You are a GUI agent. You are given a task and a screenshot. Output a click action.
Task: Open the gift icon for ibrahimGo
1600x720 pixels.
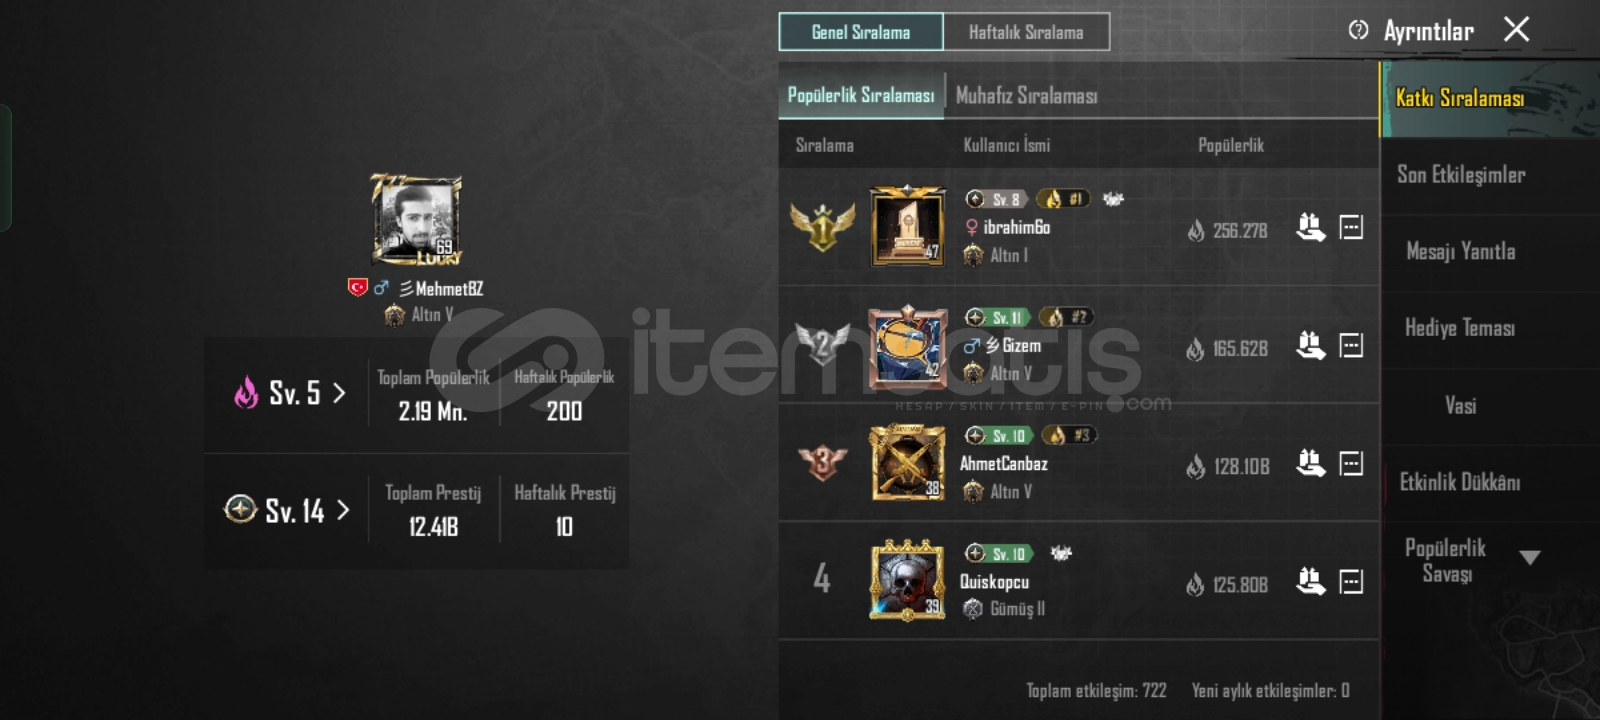tap(1310, 228)
